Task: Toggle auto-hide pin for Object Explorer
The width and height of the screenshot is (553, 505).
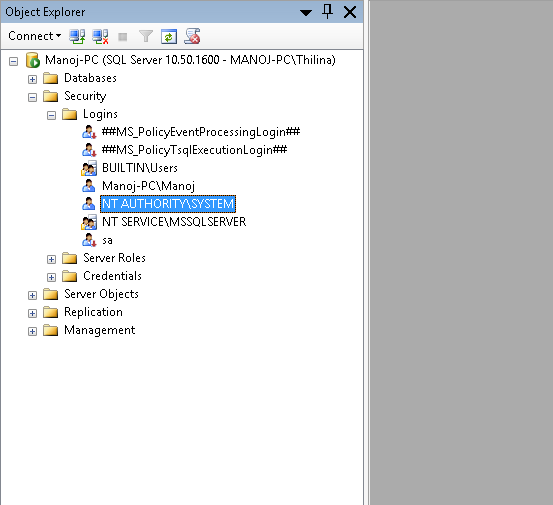Action: (x=328, y=12)
